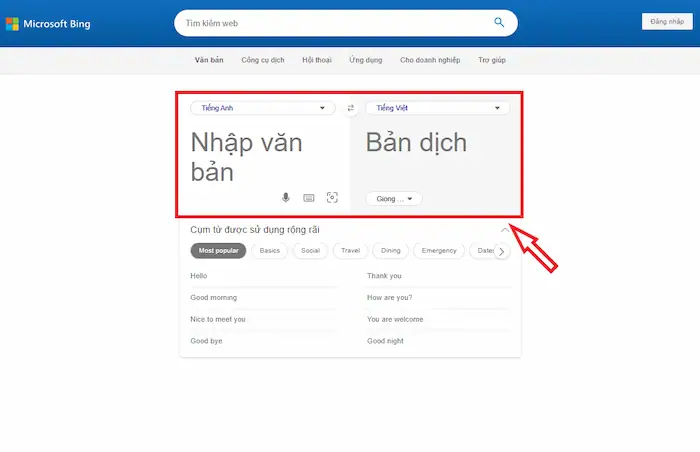The height and width of the screenshot is (452, 700).
Task: Click the phrase "Good morning"
Action: (x=214, y=297)
